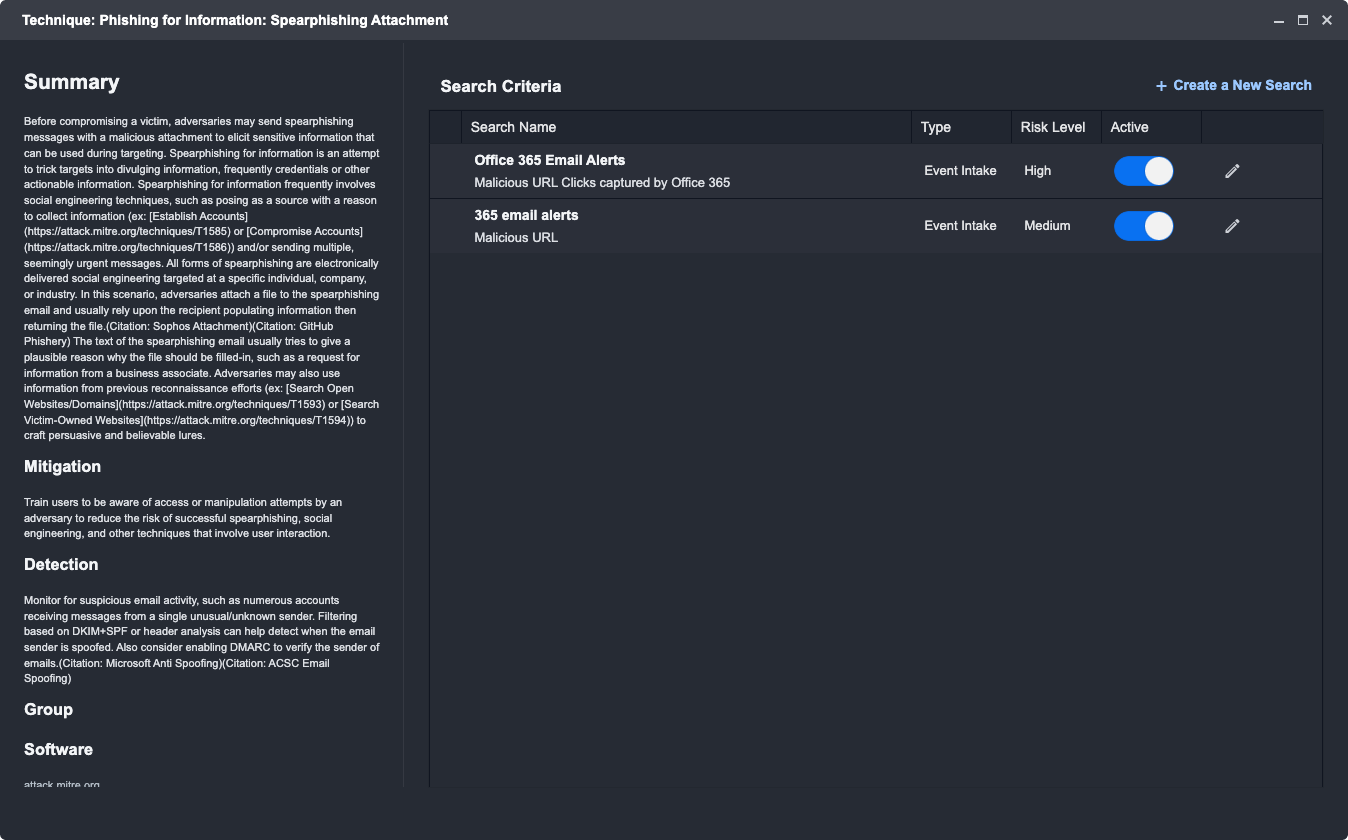Turn off 365 email alerts active switch
The image size is (1348, 840).
[x=1143, y=226]
